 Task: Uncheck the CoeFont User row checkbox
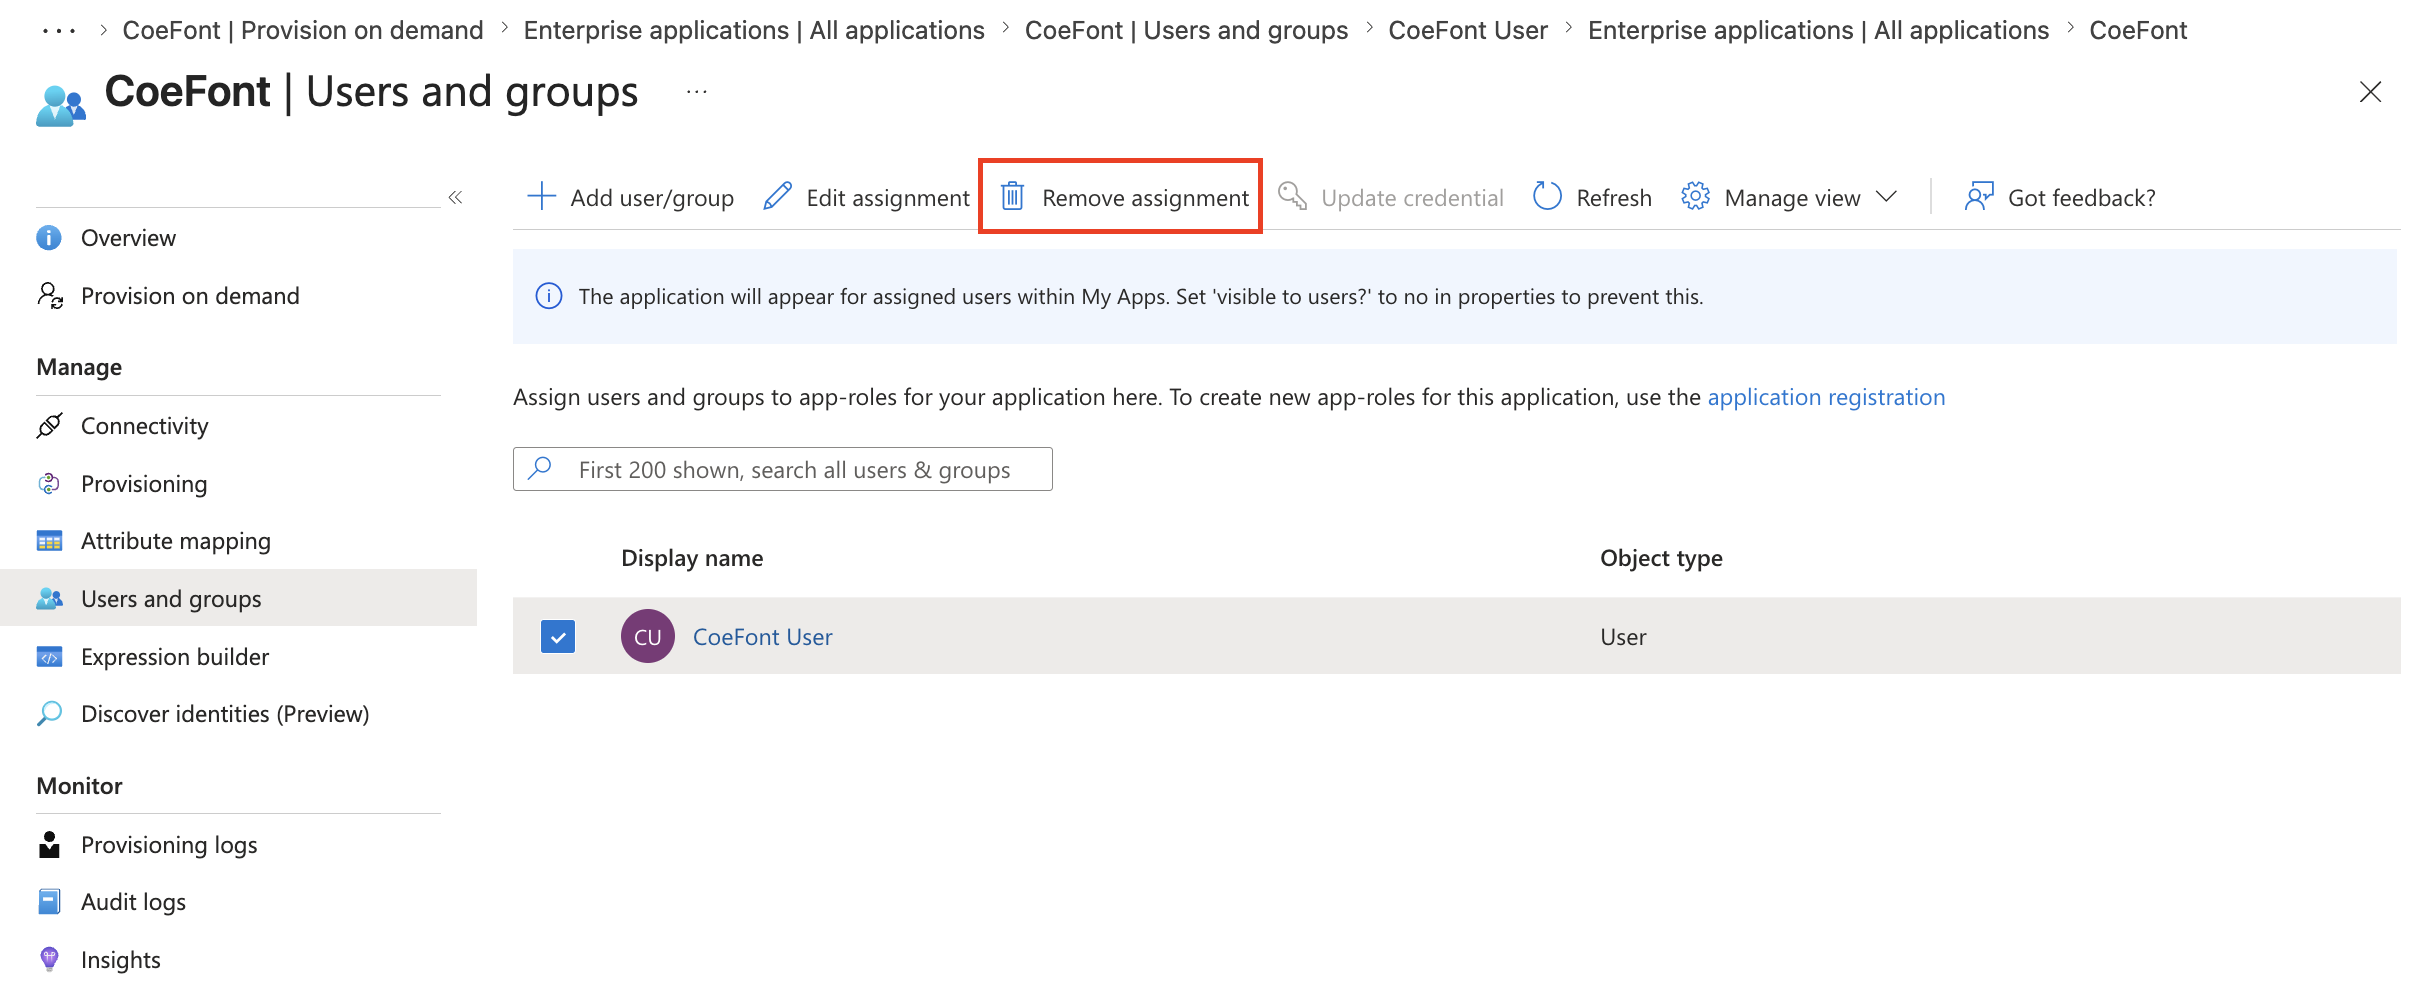(x=558, y=636)
